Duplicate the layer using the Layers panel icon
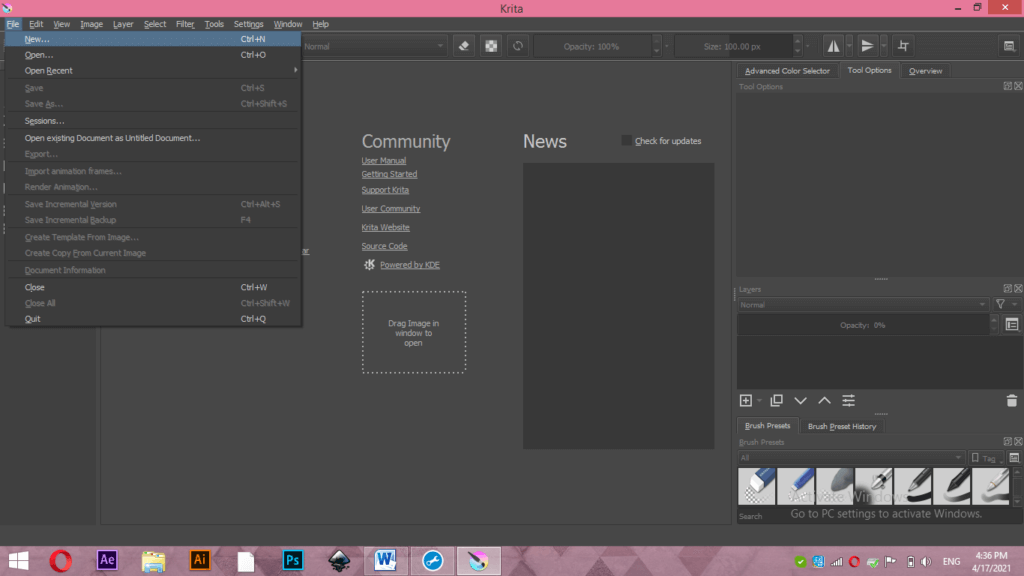 coord(776,400)
